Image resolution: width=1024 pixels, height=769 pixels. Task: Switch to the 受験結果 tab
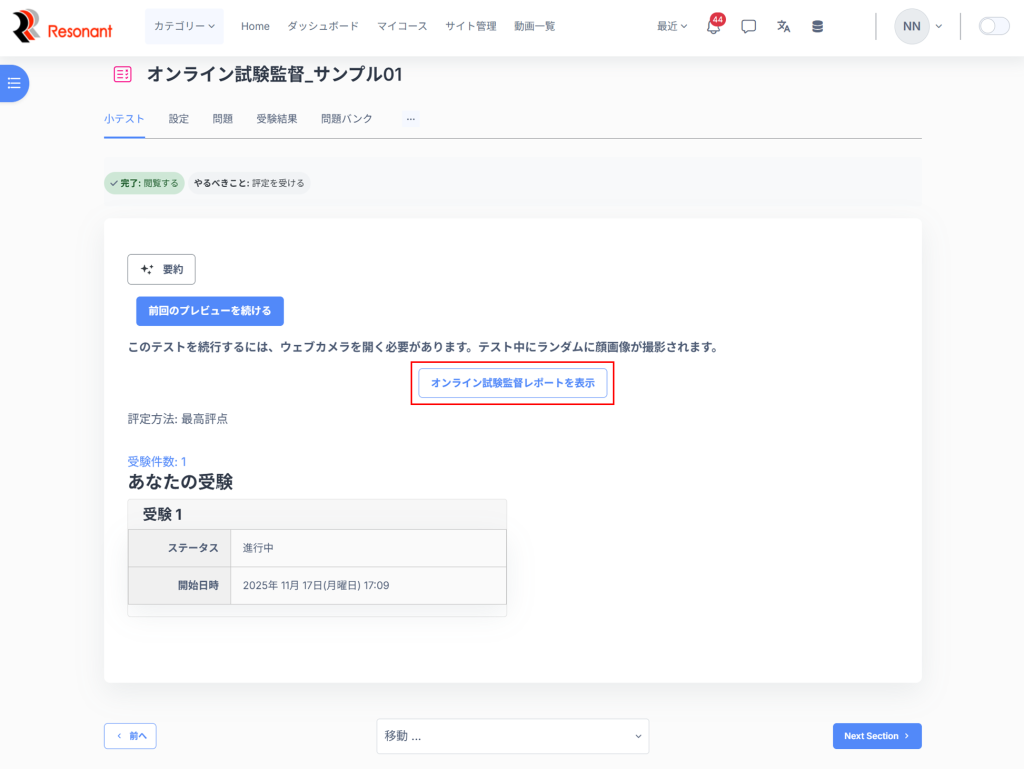pyautogui.click(x=276, y=119)
